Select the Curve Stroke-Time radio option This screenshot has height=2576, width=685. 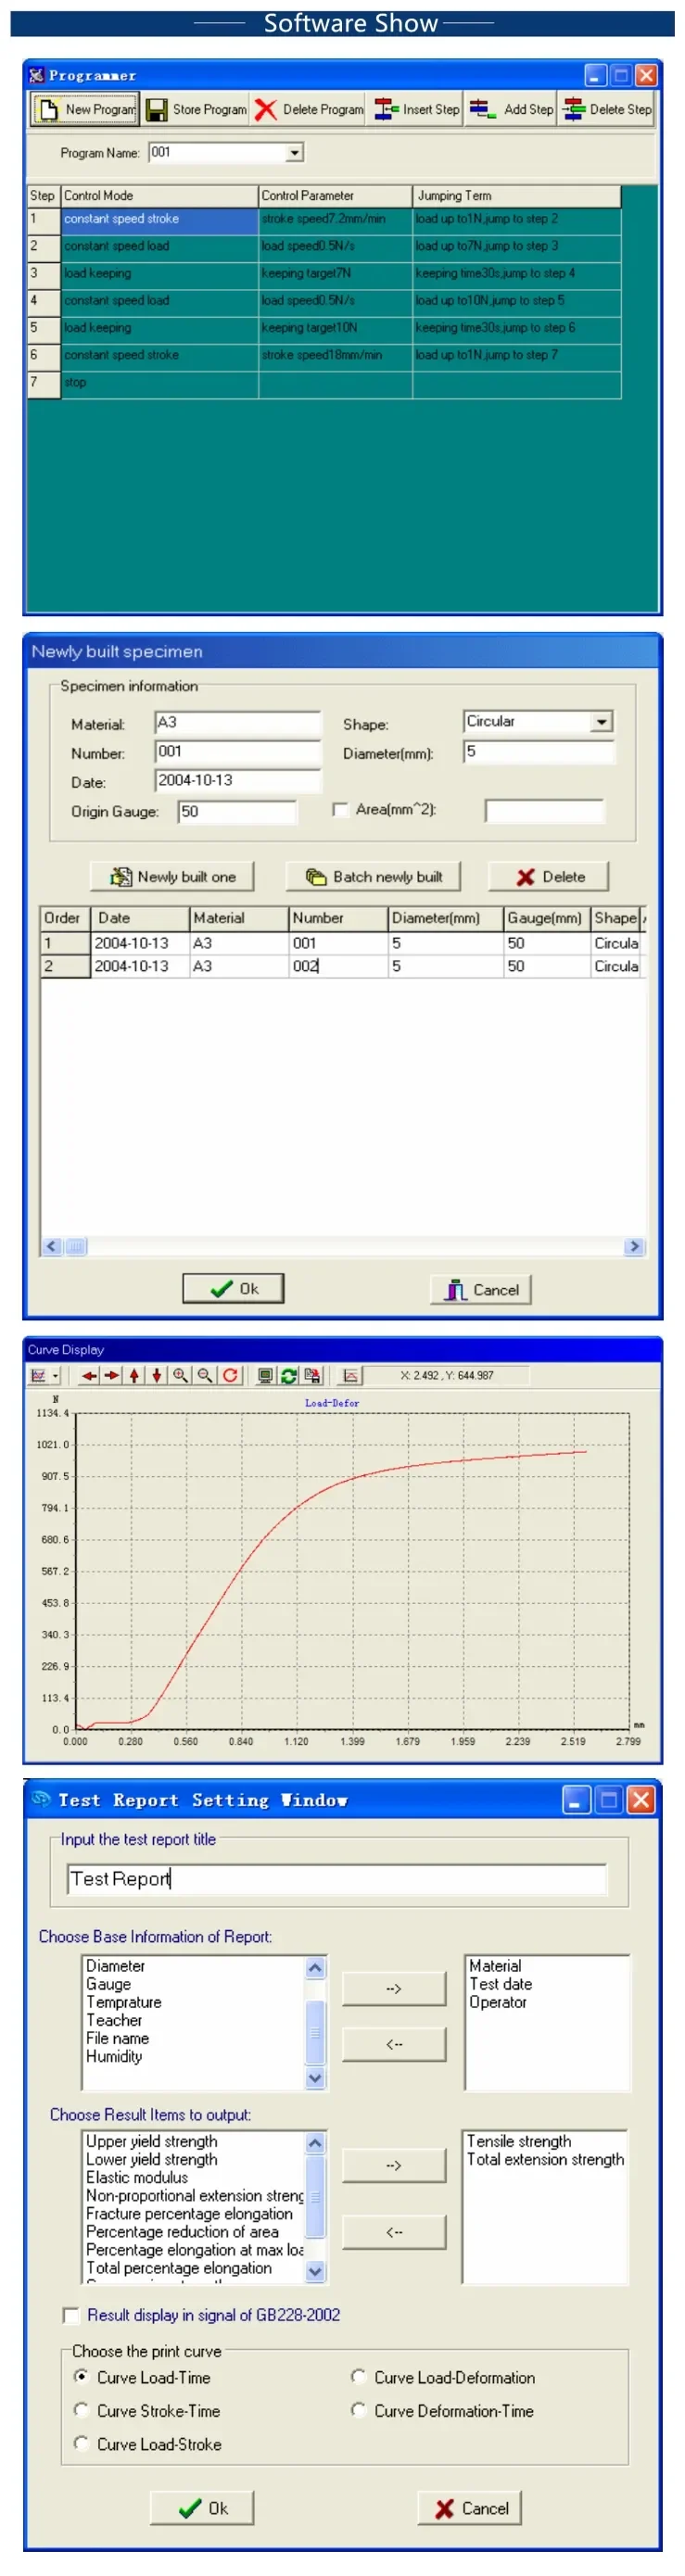coord(82,2410)
